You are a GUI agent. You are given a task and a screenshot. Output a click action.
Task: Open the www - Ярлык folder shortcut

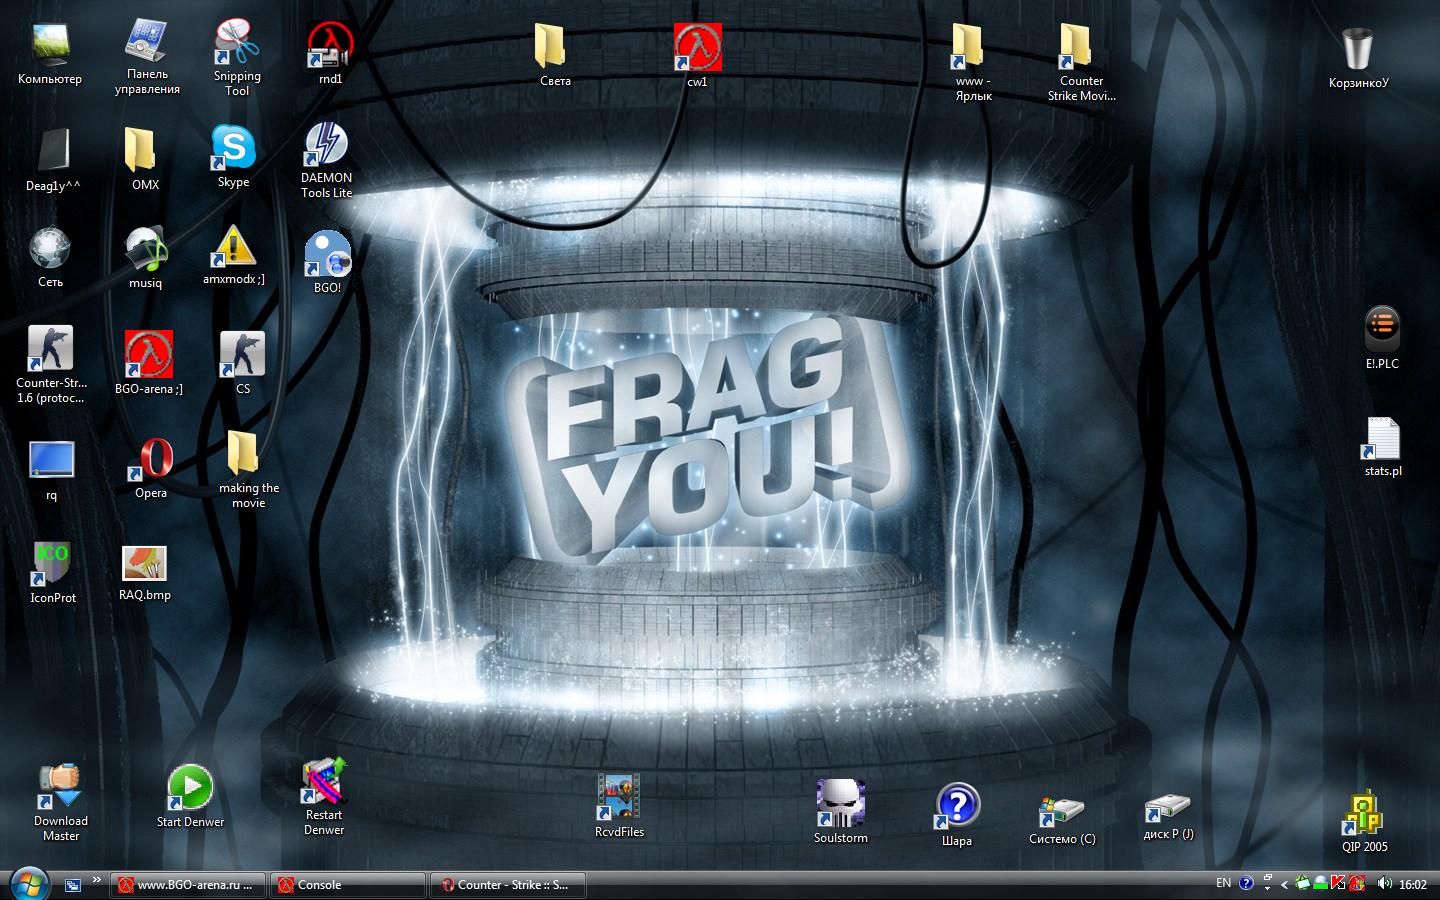973,62
